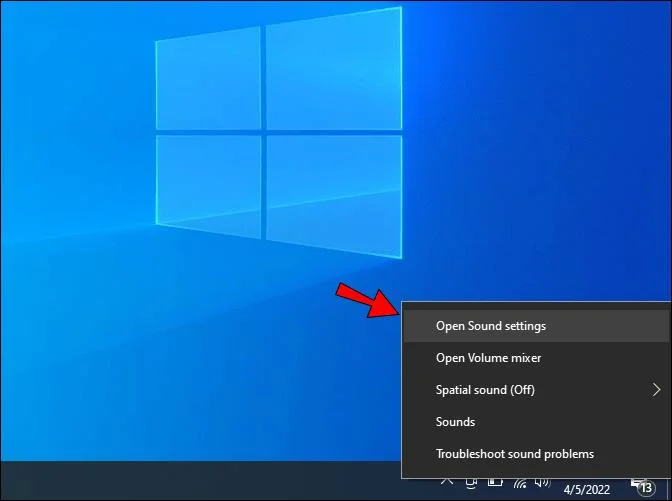Open the Wi-Fi network tray icon
Screen dimensions: 672x501
(x=520, y=483)
